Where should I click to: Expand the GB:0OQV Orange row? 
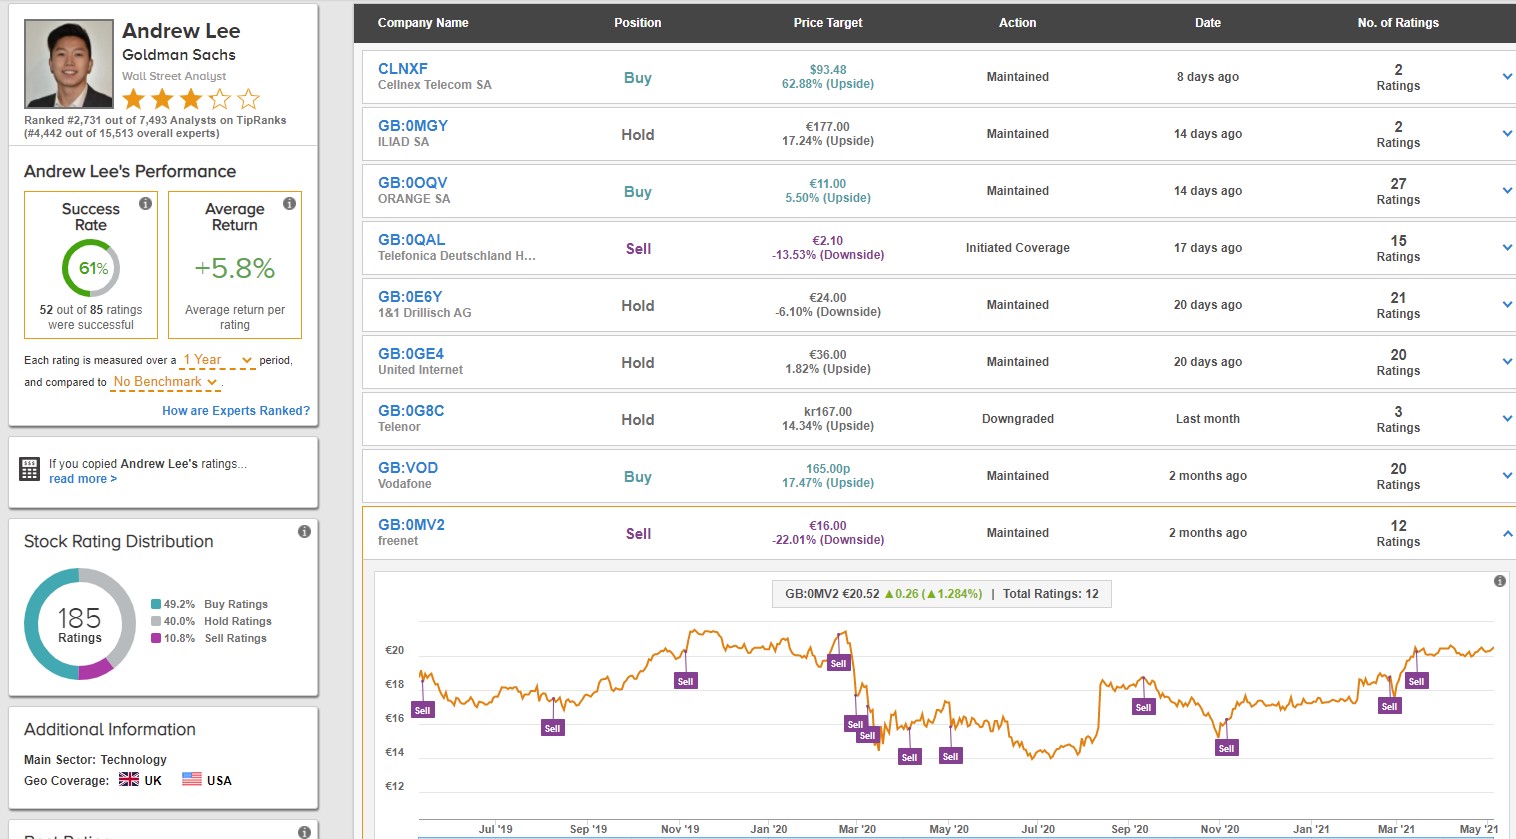(1506, 191)
